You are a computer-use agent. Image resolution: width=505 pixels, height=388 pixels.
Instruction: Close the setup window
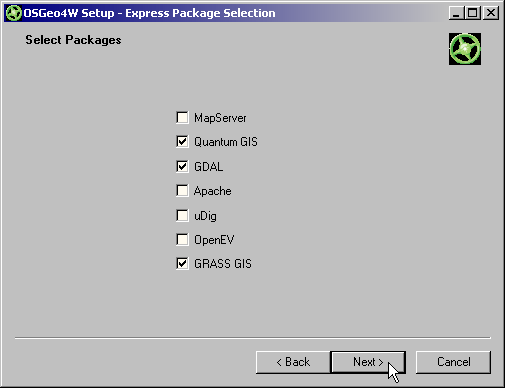coord(491,13)
